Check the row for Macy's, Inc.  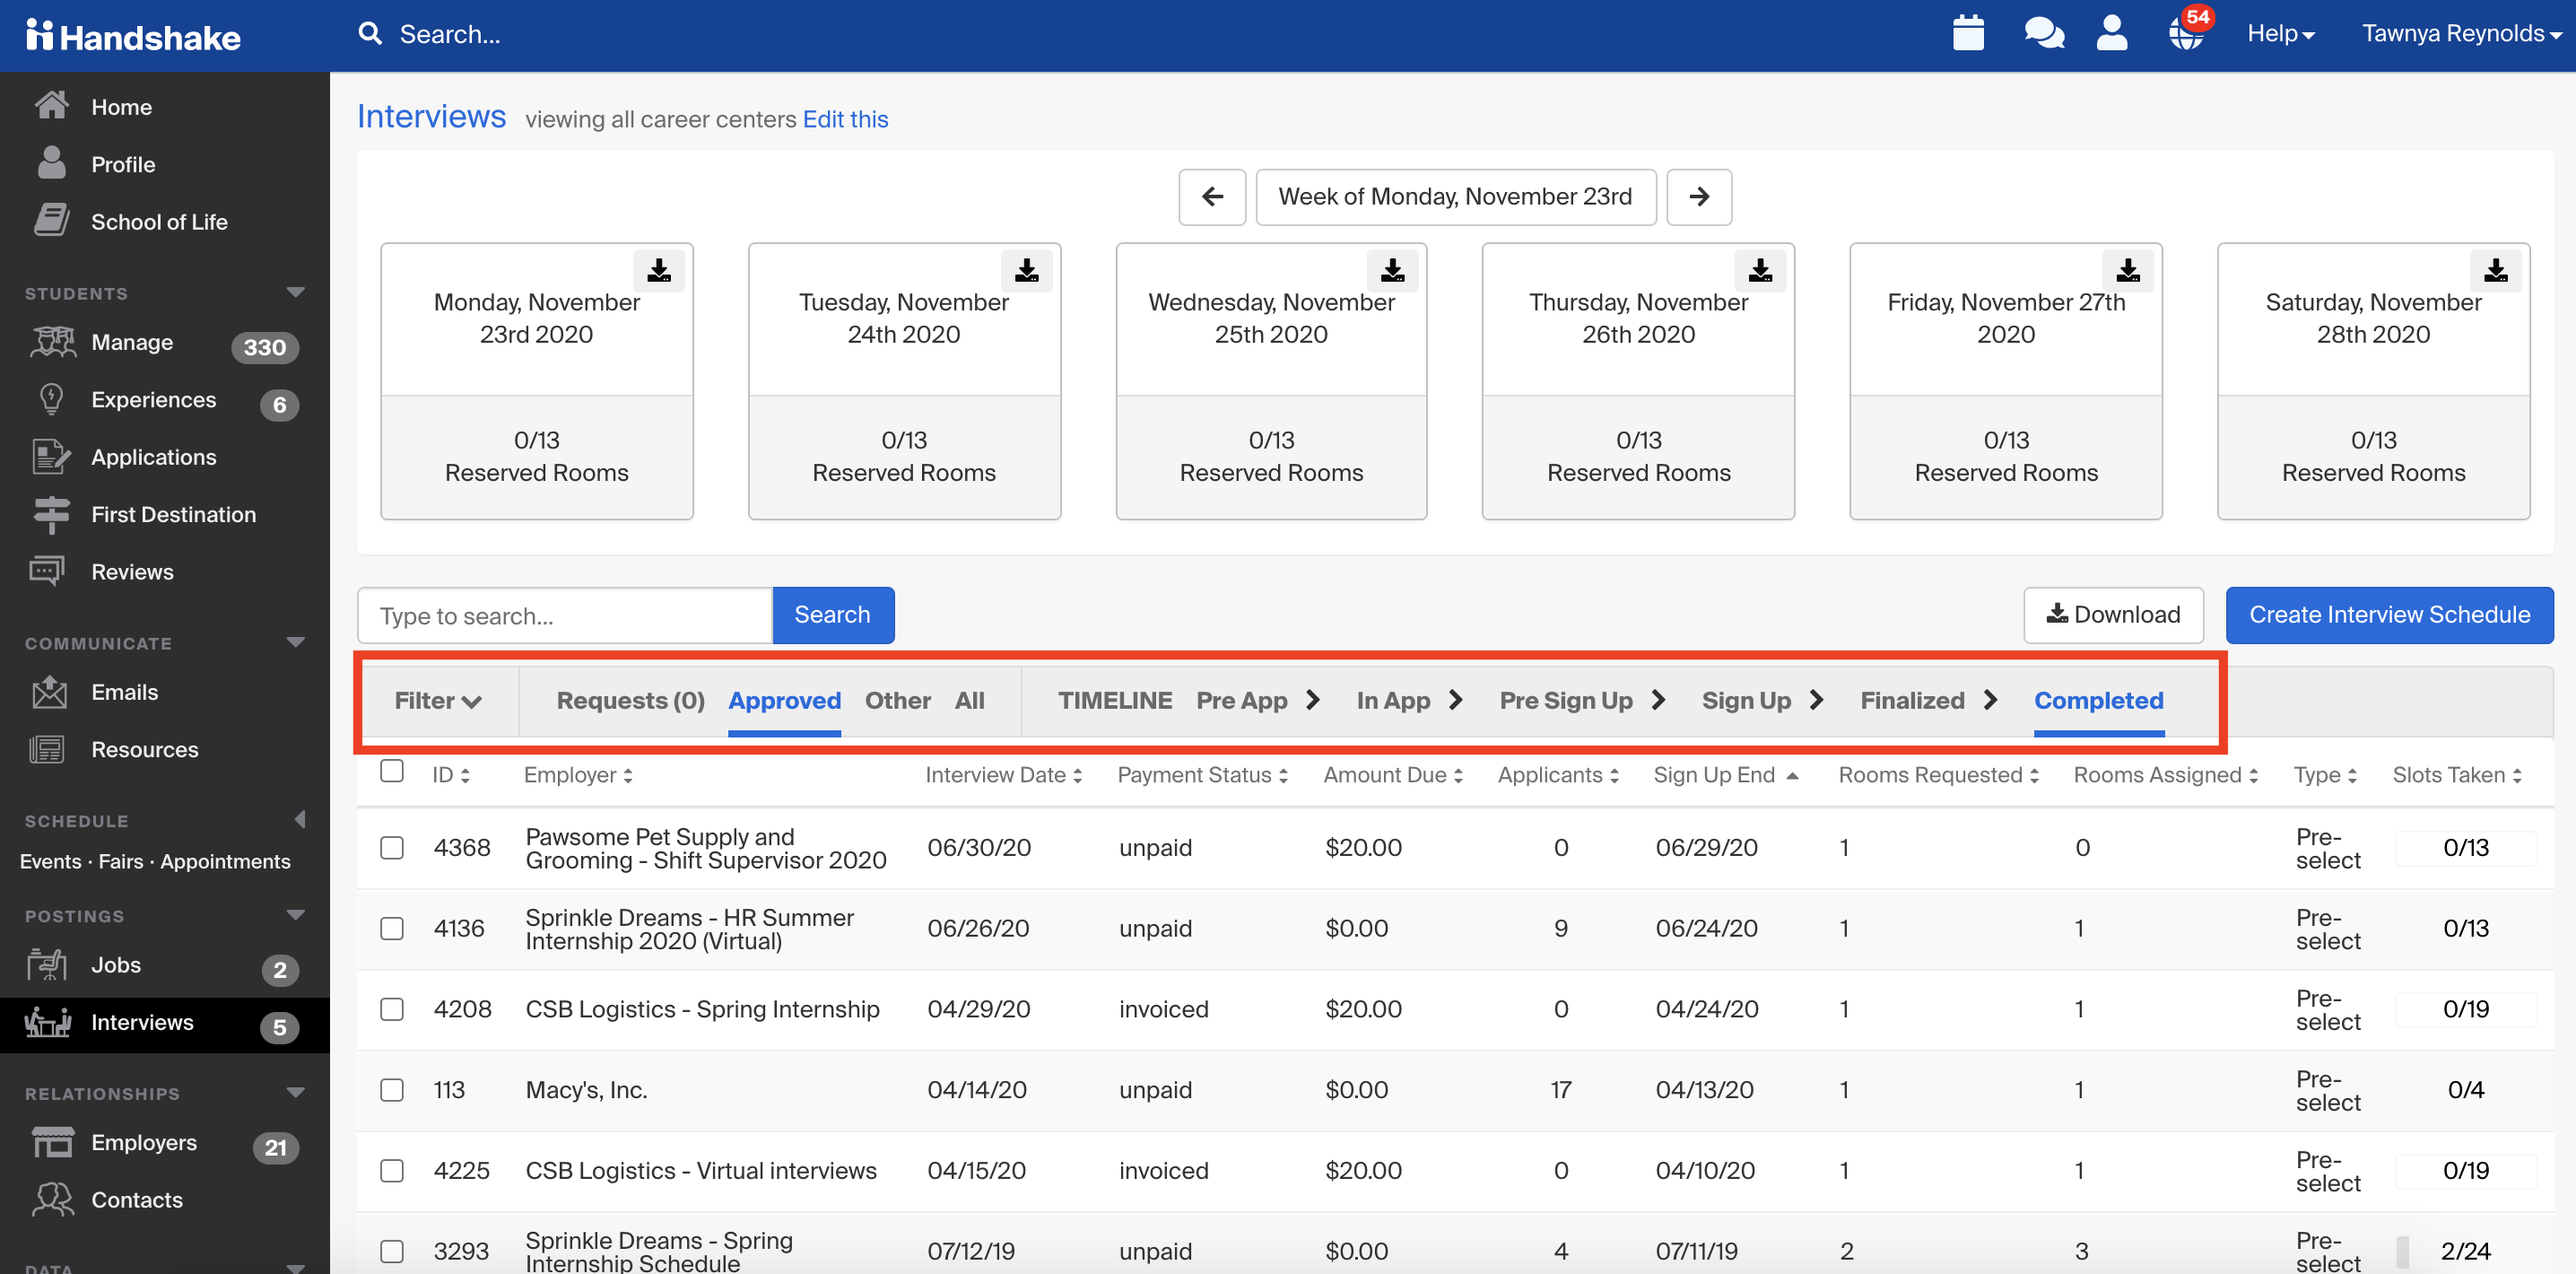pos(392,1090)
